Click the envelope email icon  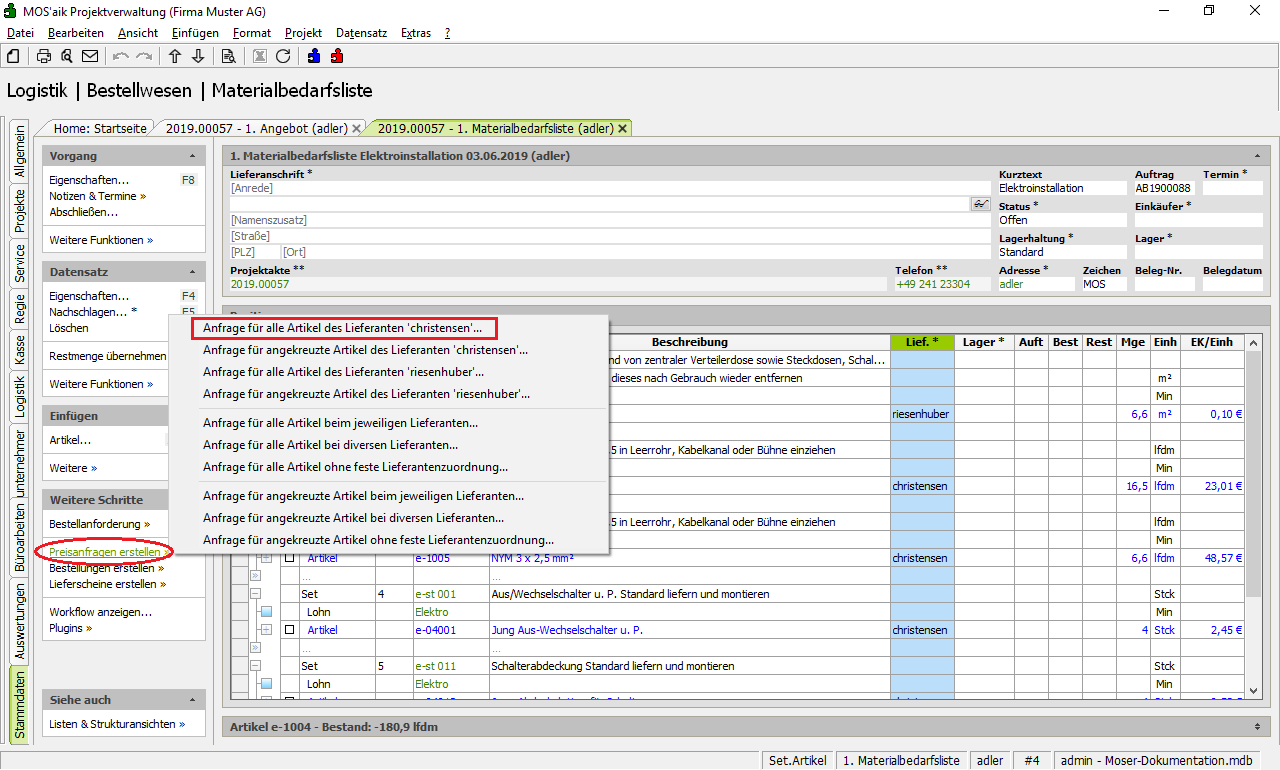90,56
